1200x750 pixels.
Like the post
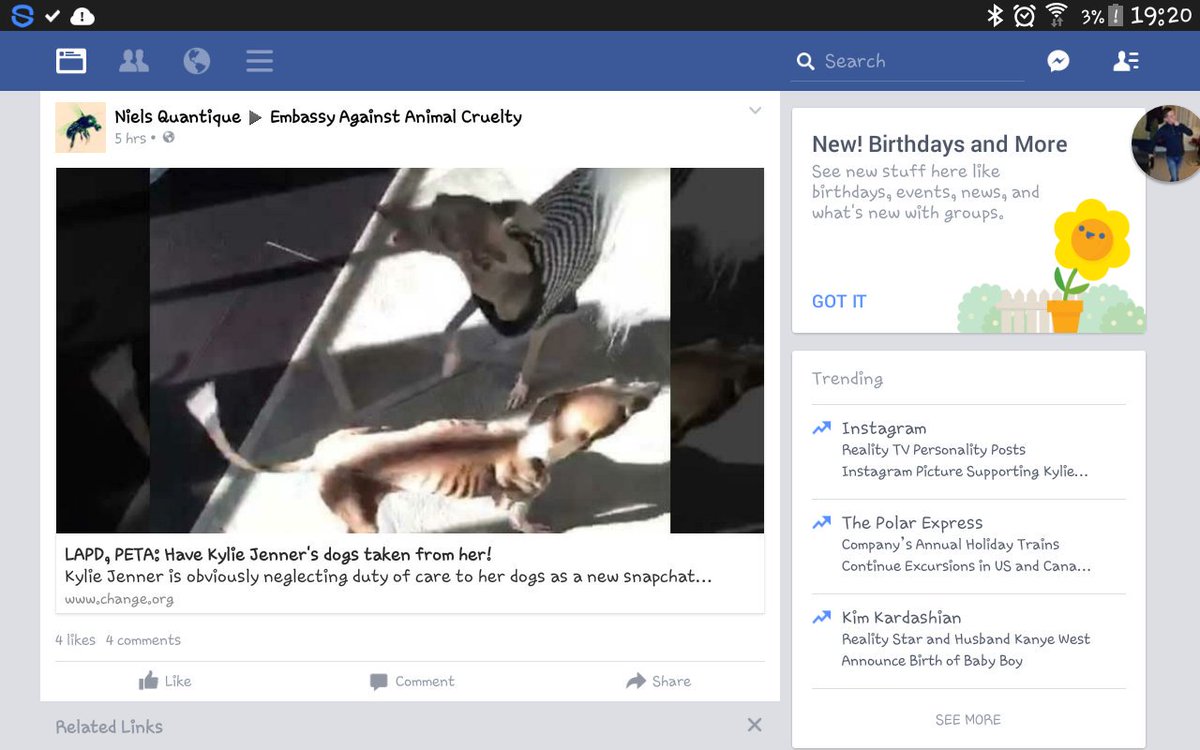coord(165,681)
